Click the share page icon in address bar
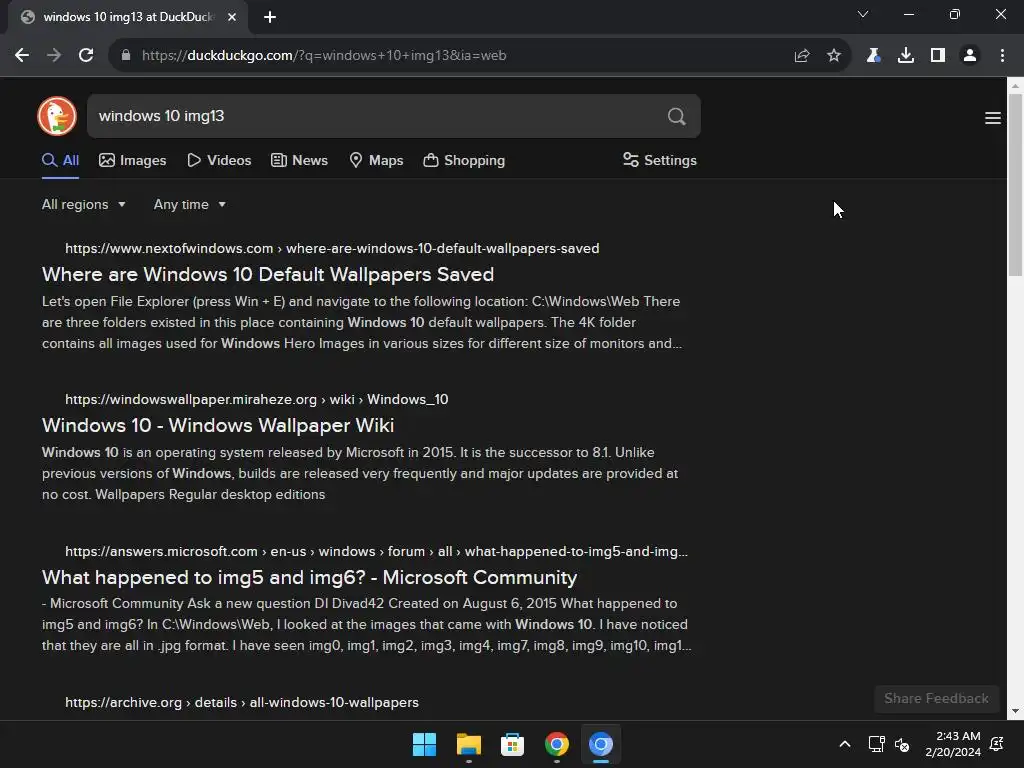 point(802,56)
